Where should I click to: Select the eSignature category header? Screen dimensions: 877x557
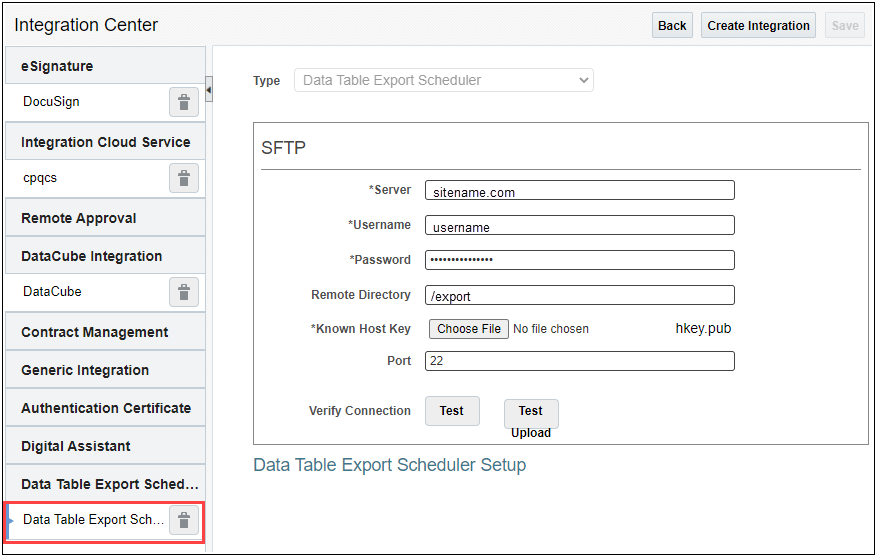coord(105,66)
